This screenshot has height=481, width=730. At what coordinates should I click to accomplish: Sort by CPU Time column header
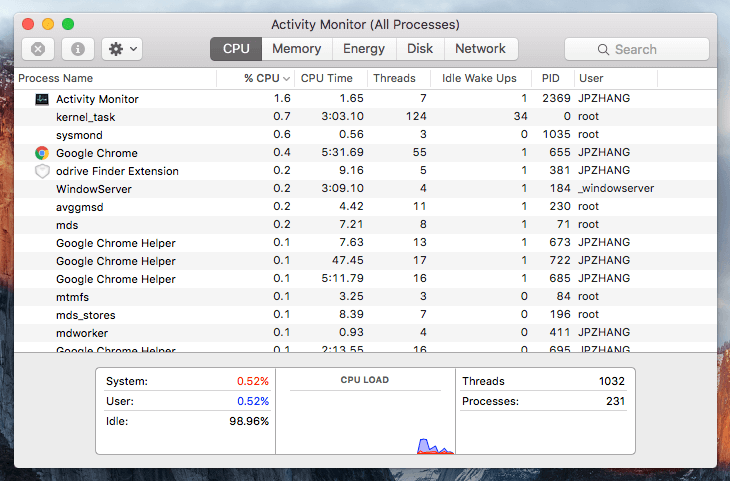(331, 78)
